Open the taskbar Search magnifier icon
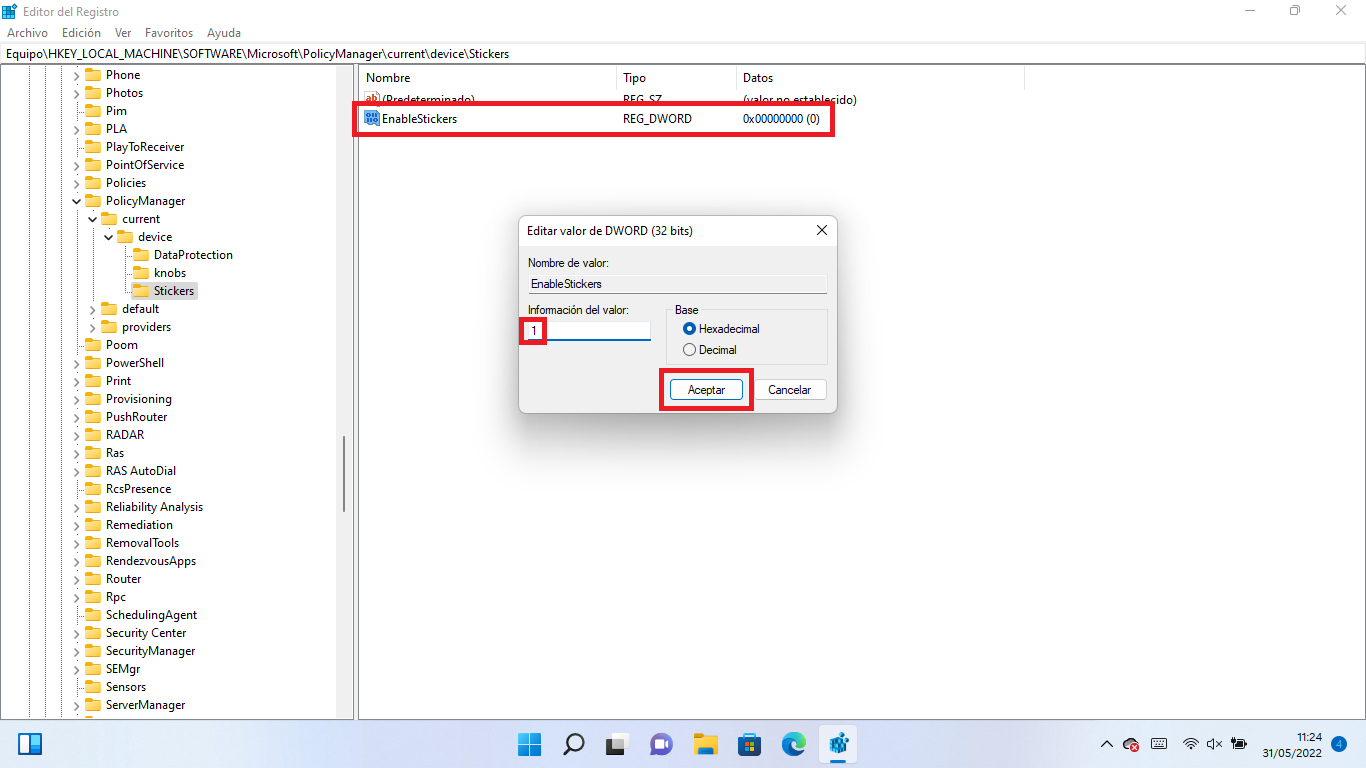The width and height of the screenshot is (1366, 768). tap(574, 744)
